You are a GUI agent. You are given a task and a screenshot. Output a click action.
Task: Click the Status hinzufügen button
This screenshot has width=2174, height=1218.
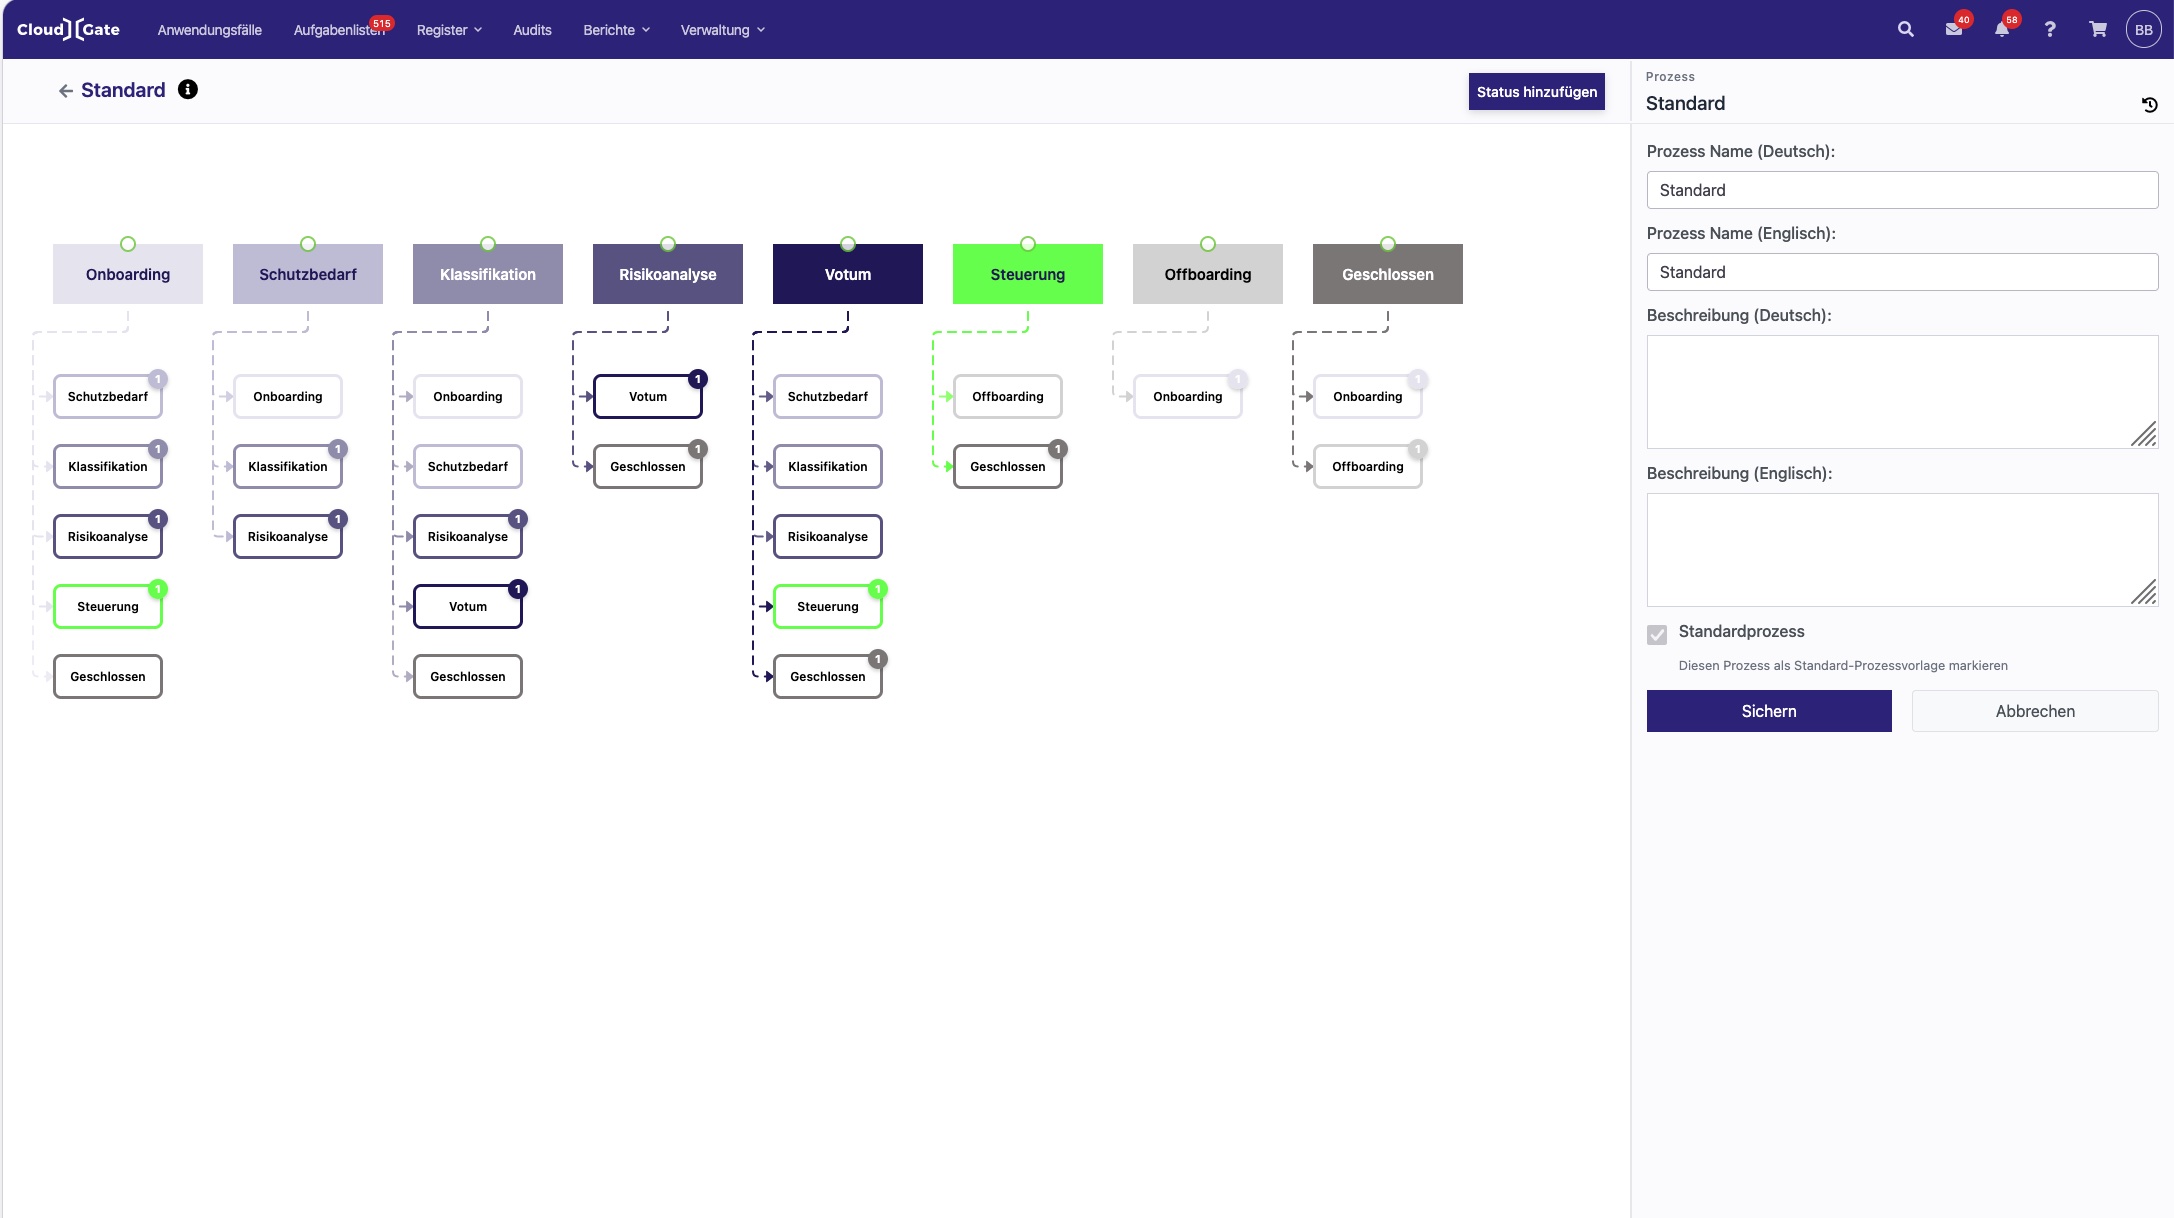click(x=1536, y=92)
